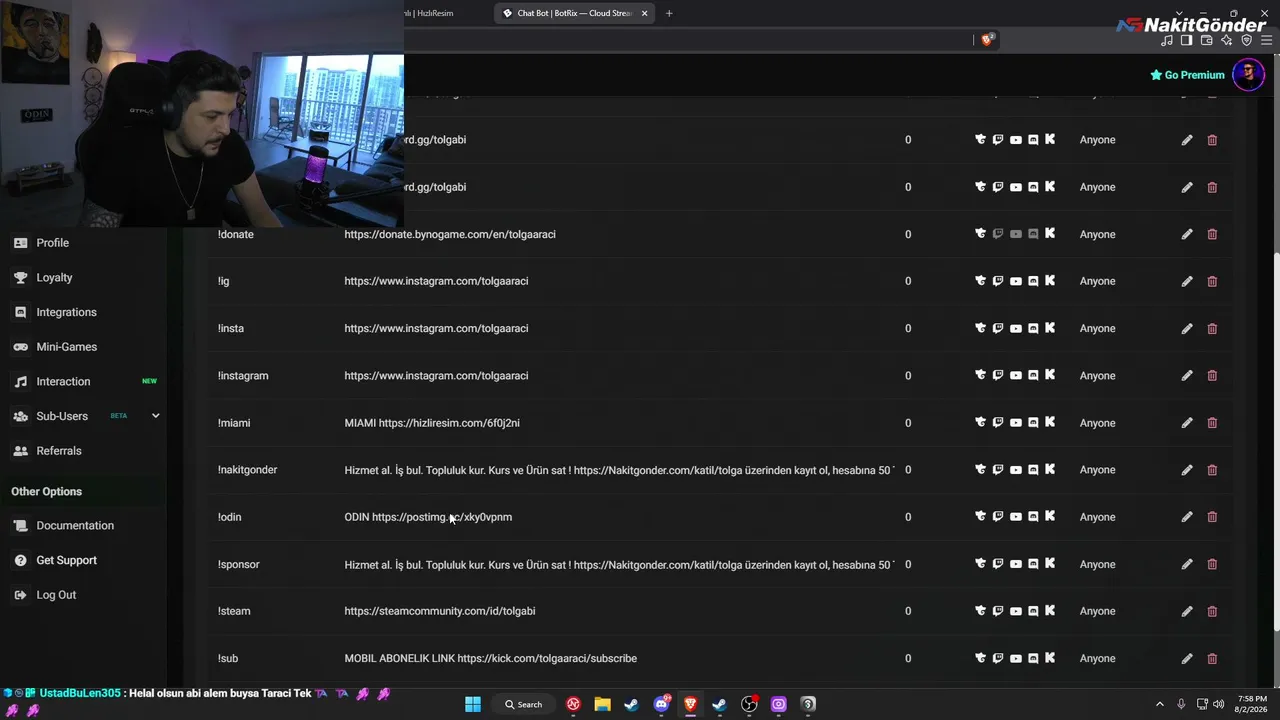Screen dimensions: 1280x720
Task: Click the pencil icon for the !ig command
Action: pyautogui.click(x=1187, y=281)
